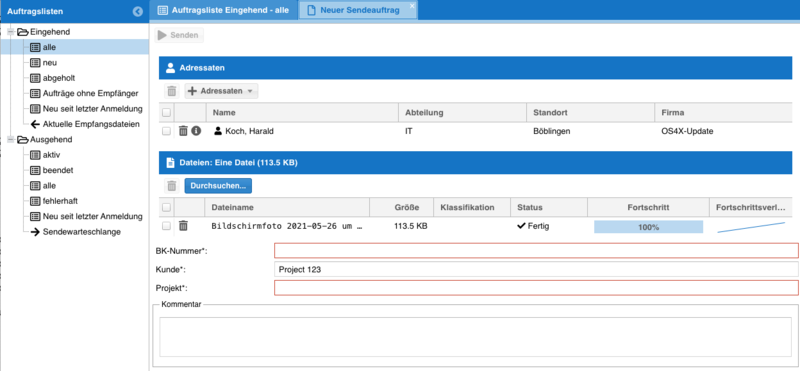Click the Durchsuchen... button
The image size is (800, 371).
(x=218, y=186)
